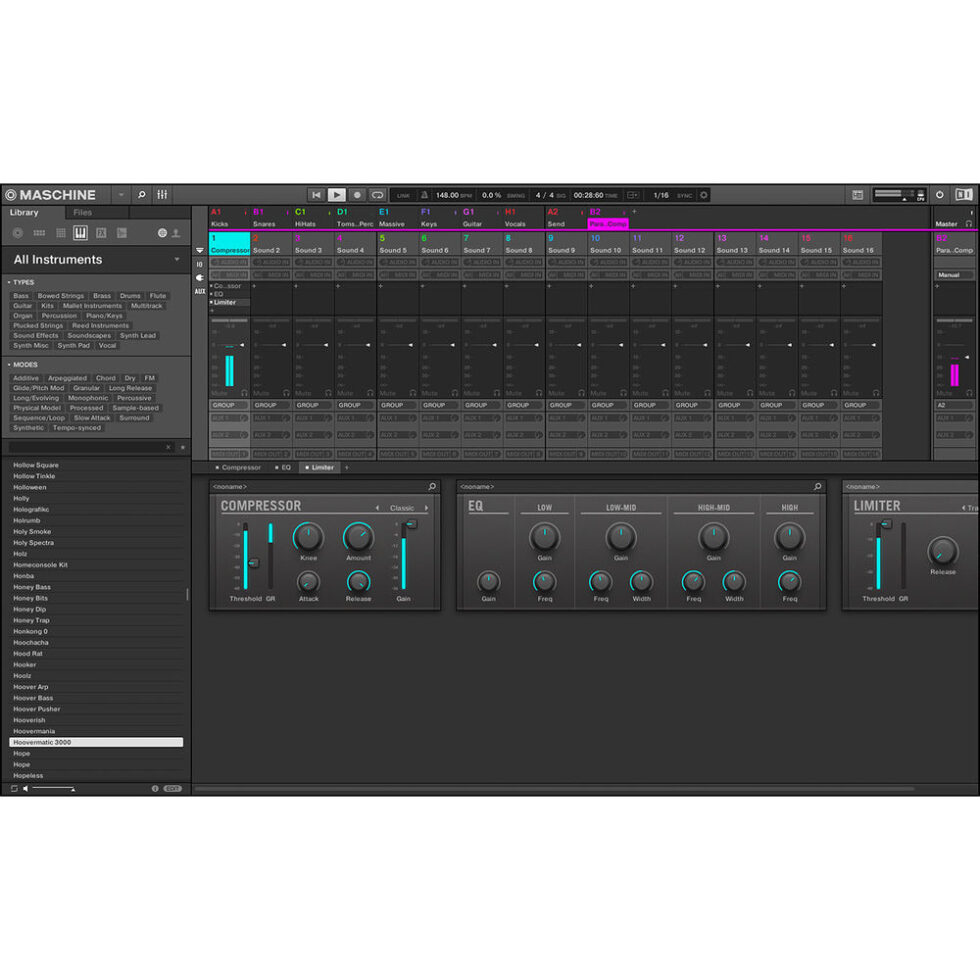Open Compressor preset search magnifier

click(432, 486)
